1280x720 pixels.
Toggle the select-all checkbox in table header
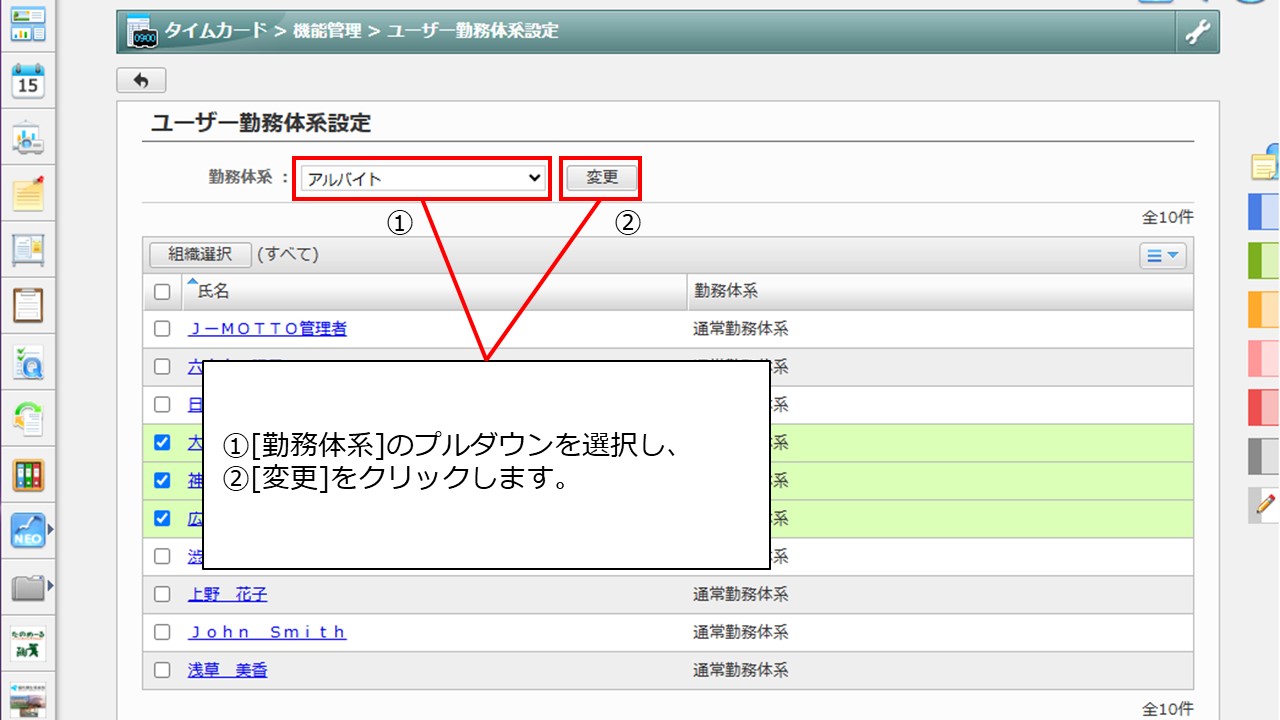(162, 292)
